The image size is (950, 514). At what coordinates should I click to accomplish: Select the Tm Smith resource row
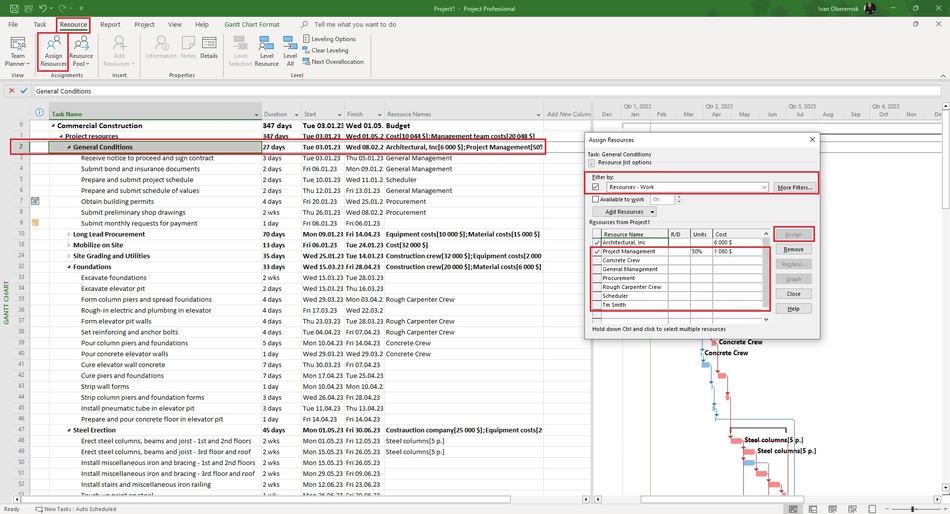(677, 305)
